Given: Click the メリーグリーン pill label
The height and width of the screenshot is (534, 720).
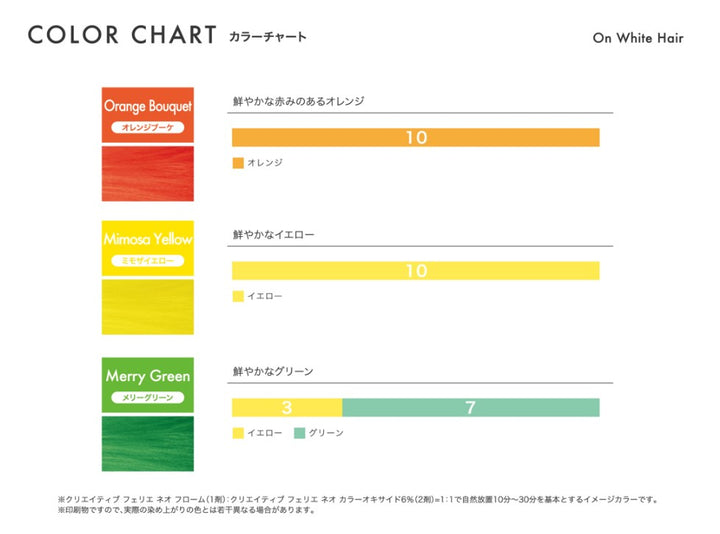Looking at the screenshot, I should click(147, 397).
